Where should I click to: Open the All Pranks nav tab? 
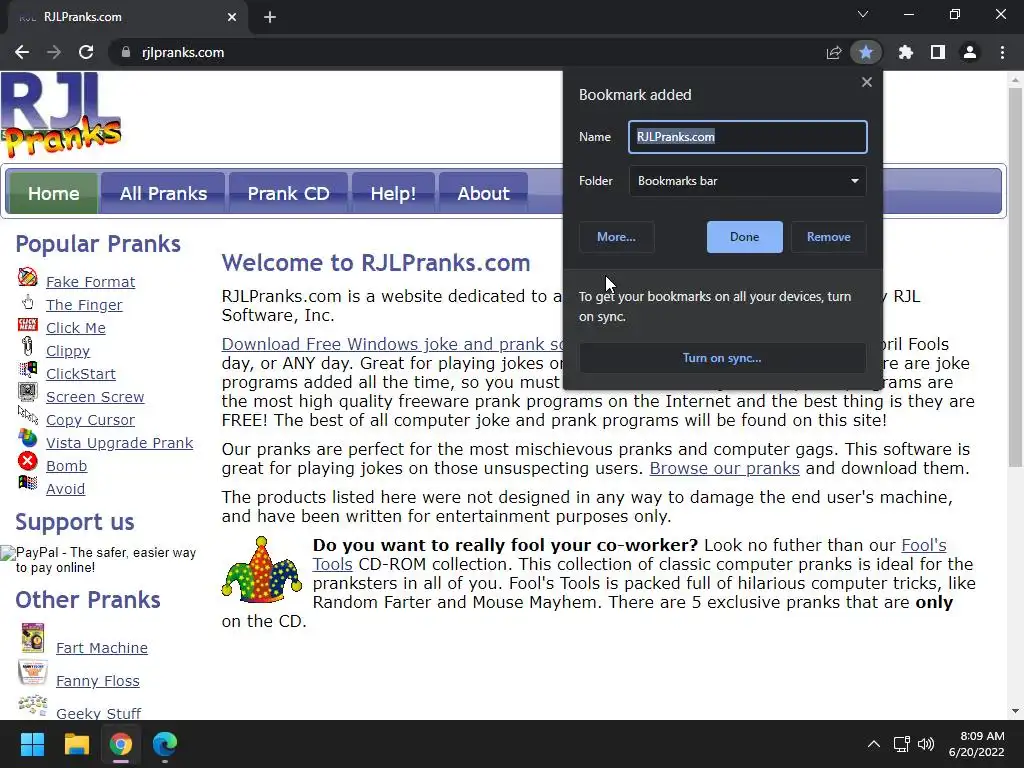point(163,193)
